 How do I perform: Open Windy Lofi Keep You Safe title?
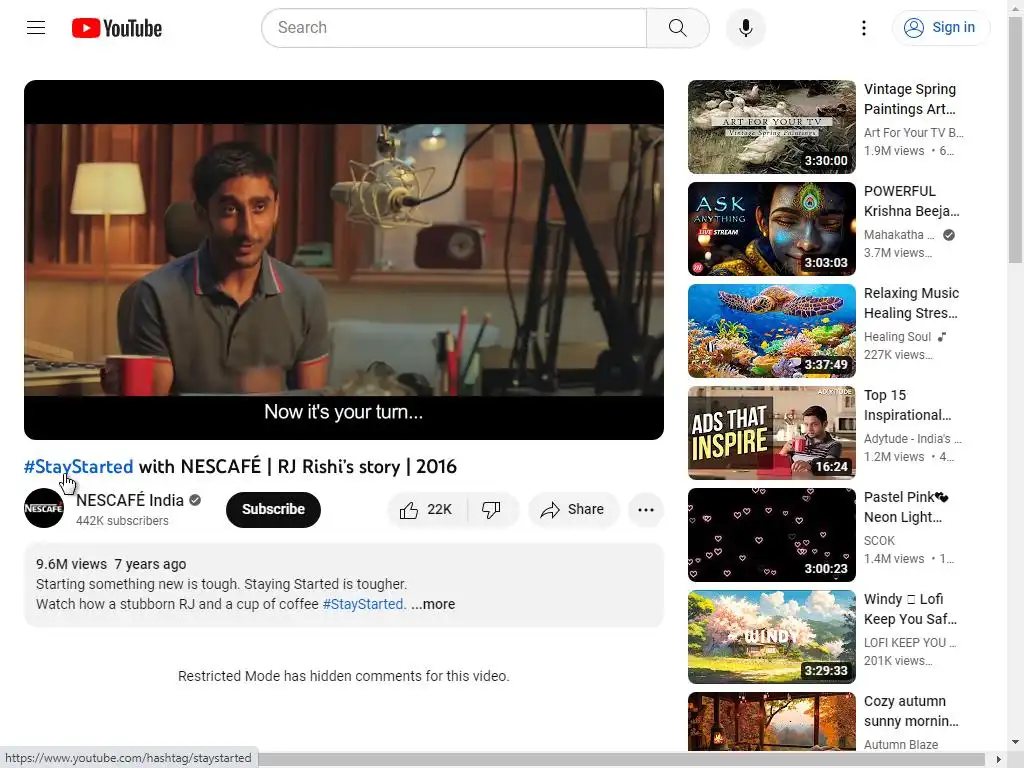coord(910,609)
